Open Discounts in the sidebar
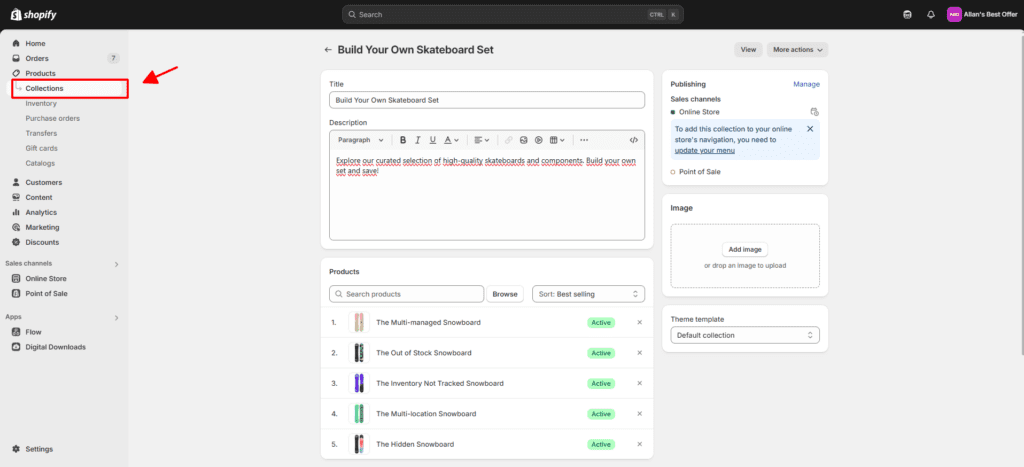 pos(42,242)
